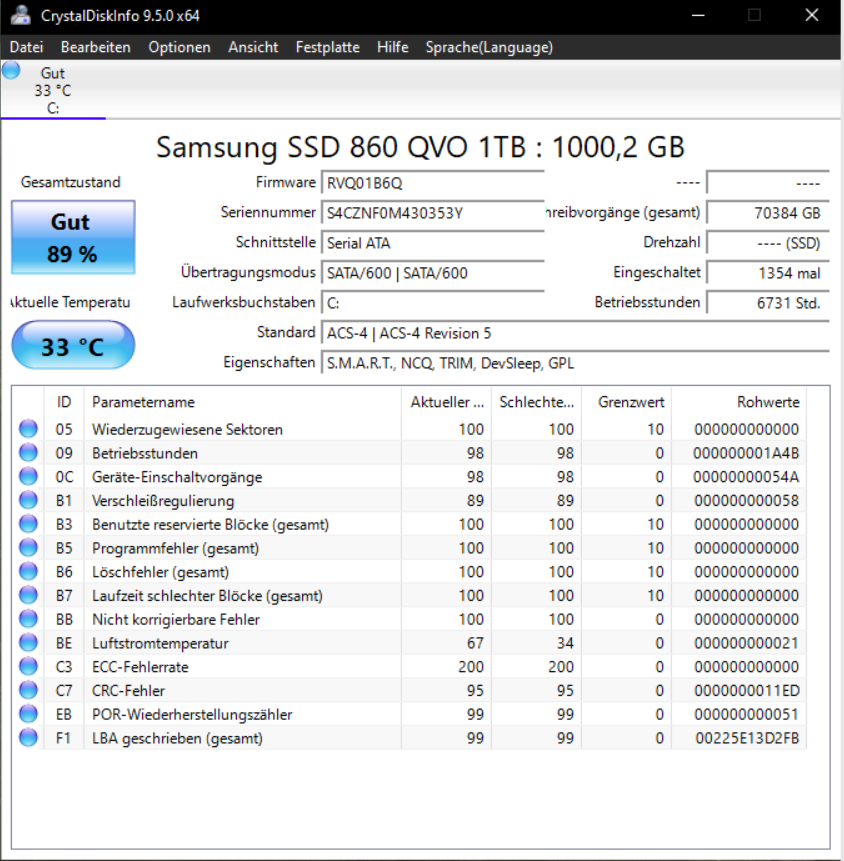Click status orb for Programmfehler (gesamt) row
Image resolution: width=844 pixels, height=861 pixels.
click(x=28, y=548)
